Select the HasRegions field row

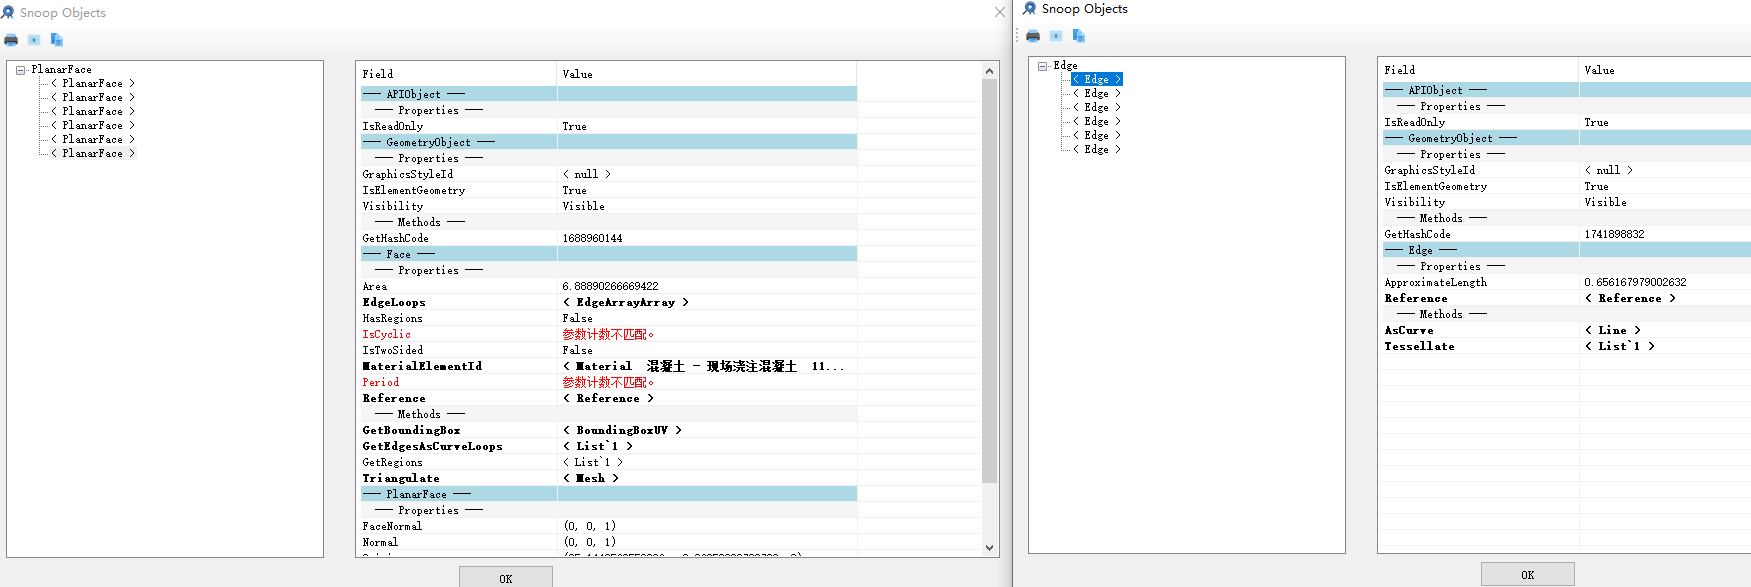[x=607, y=318]
